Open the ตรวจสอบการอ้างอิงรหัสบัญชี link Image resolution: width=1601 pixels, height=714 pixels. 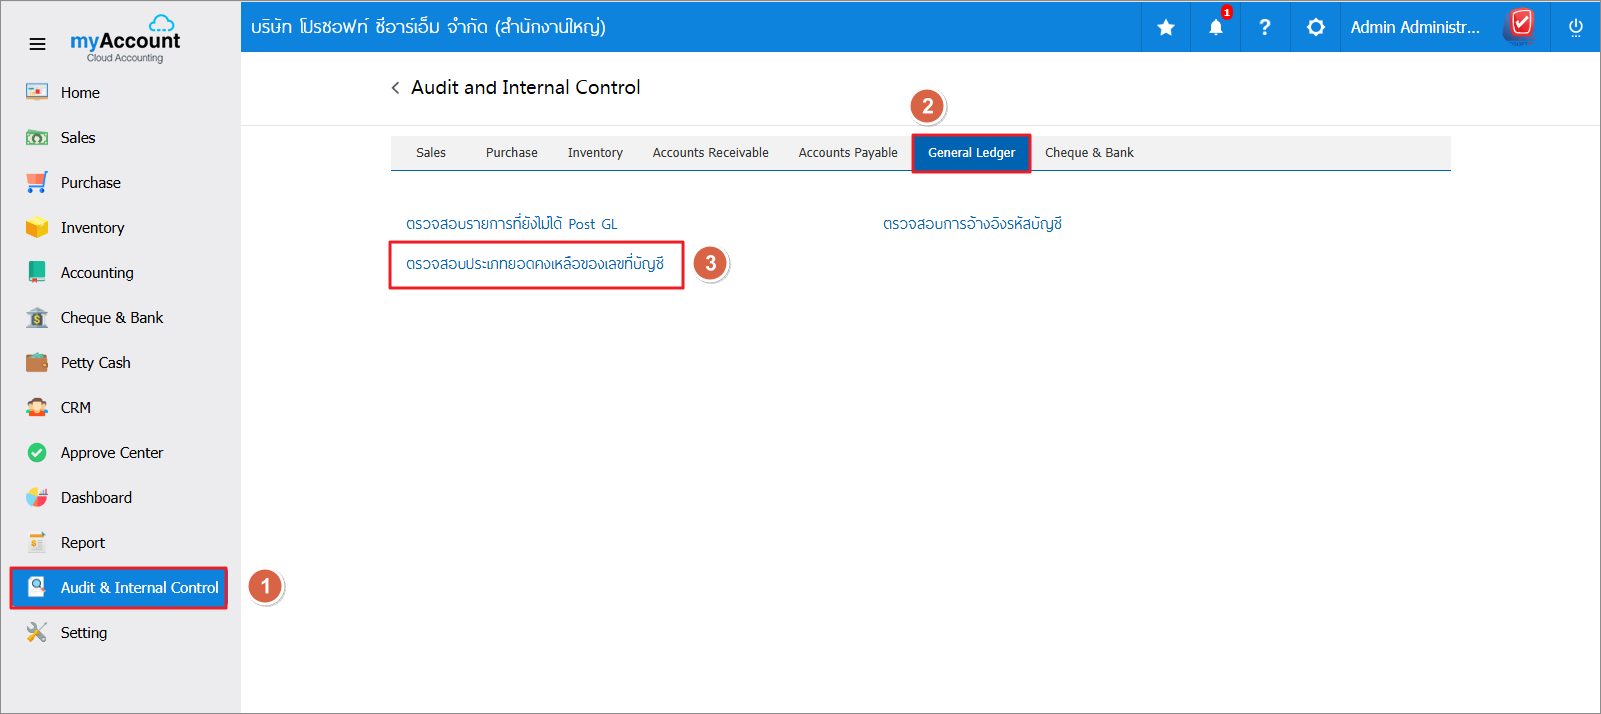tap(972, 224)
